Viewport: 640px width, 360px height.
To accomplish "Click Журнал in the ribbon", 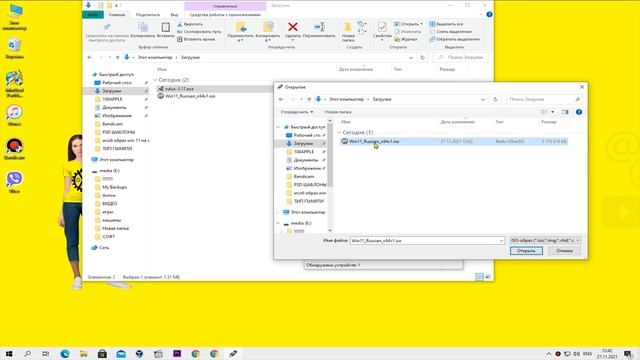I will (x=406, y=39).
